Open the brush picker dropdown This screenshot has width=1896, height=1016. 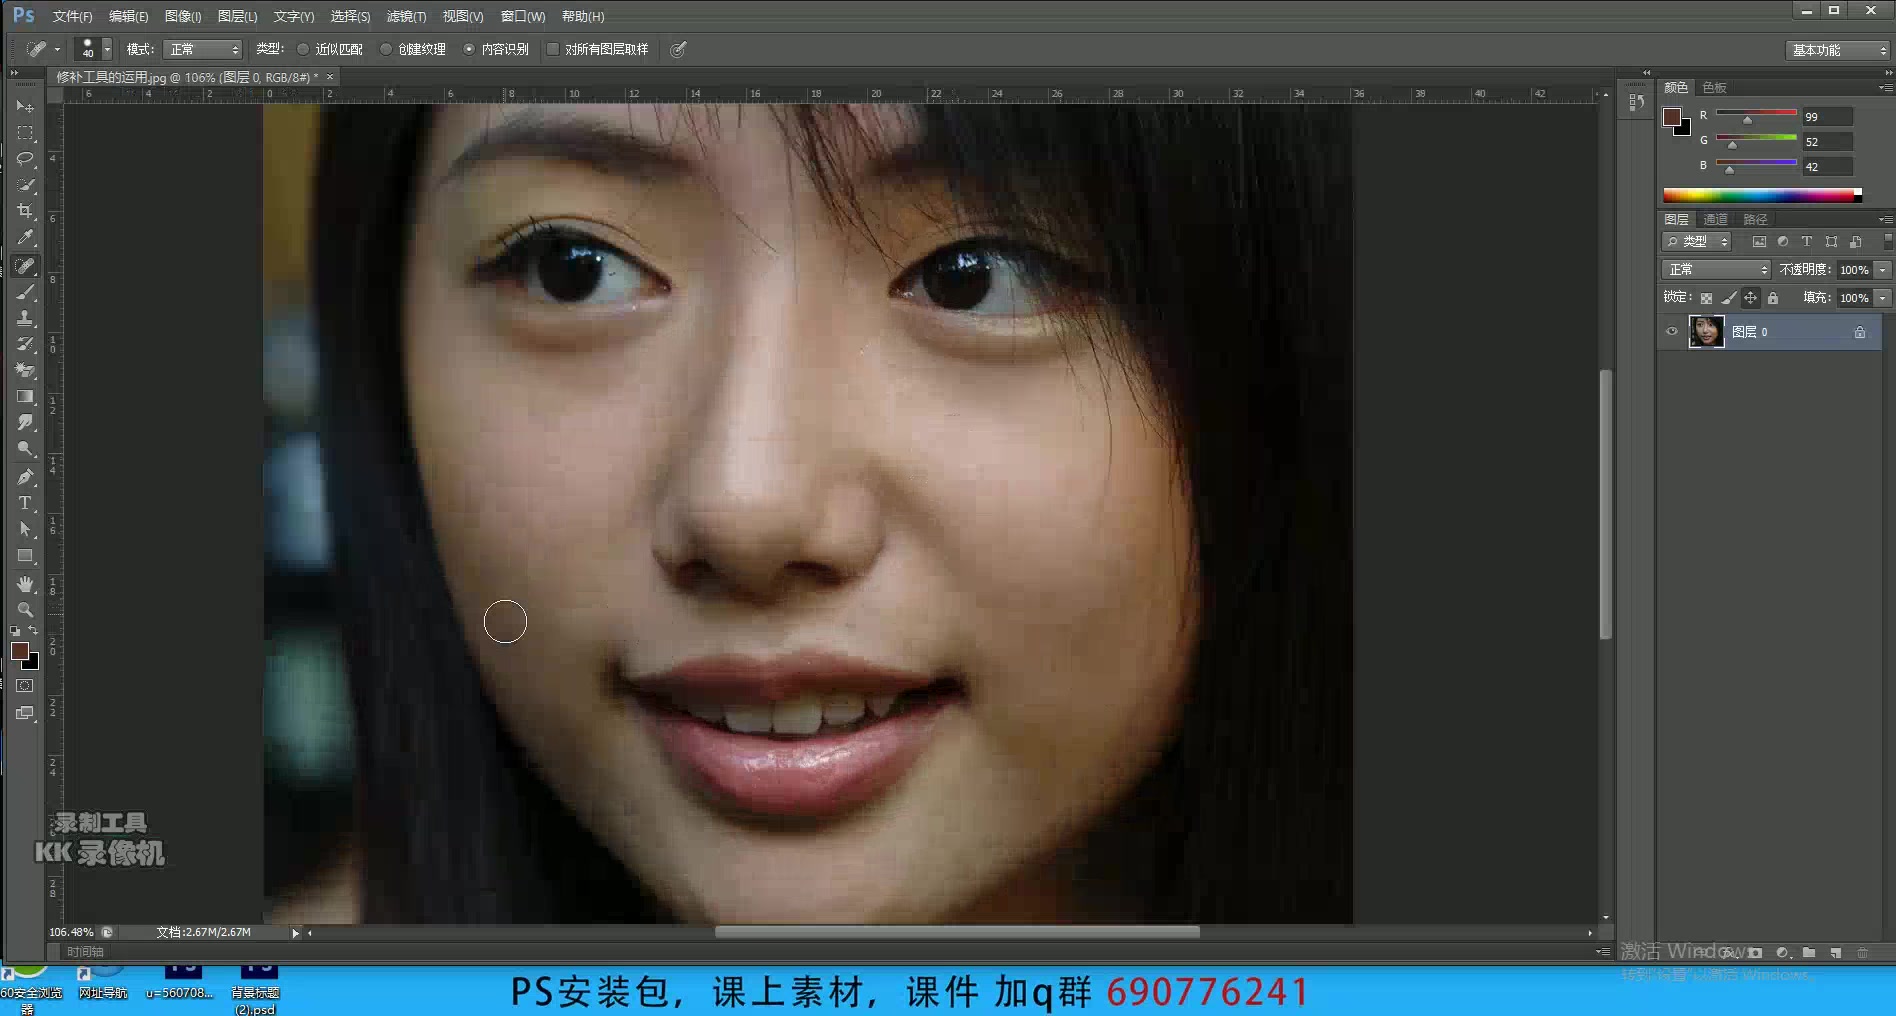click(x=107, y=49)
